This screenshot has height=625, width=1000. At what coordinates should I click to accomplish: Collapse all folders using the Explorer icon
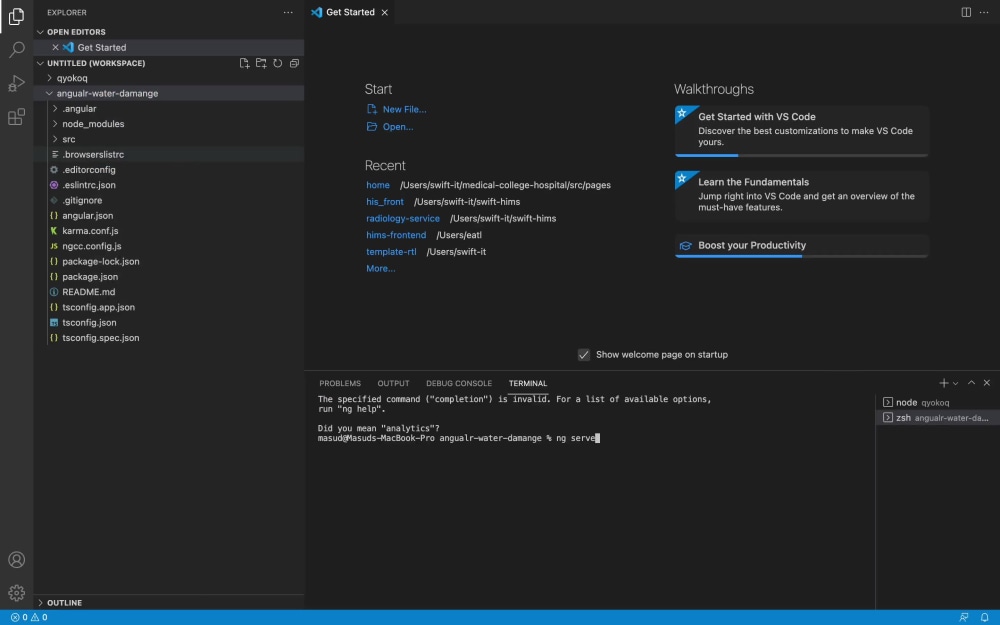pos(293,63)
